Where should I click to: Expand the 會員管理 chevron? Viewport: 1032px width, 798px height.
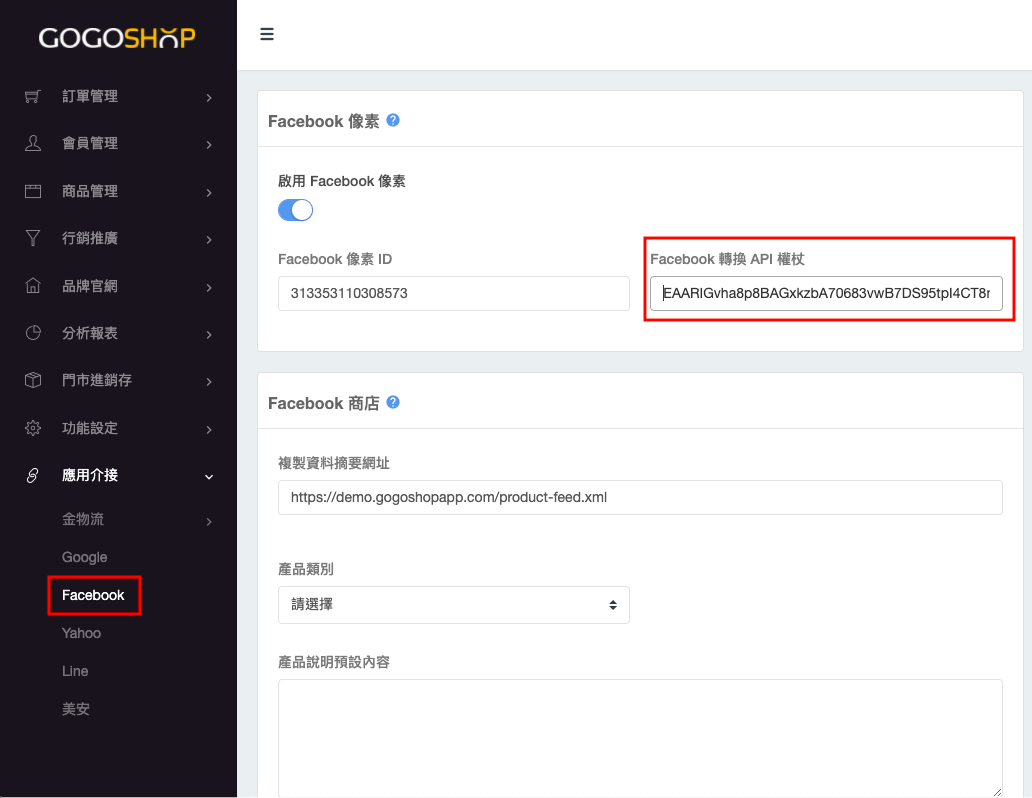pyautogui.click(x=209, y=145)
